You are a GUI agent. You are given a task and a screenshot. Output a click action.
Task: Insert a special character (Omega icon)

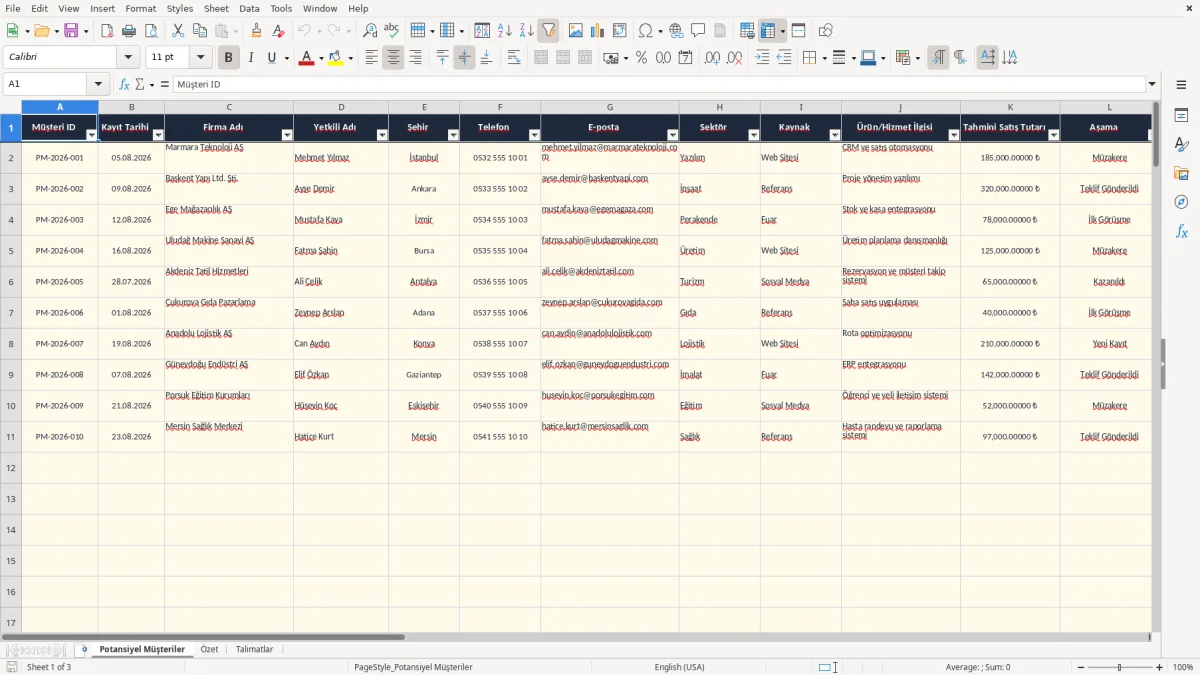(645, 31)
